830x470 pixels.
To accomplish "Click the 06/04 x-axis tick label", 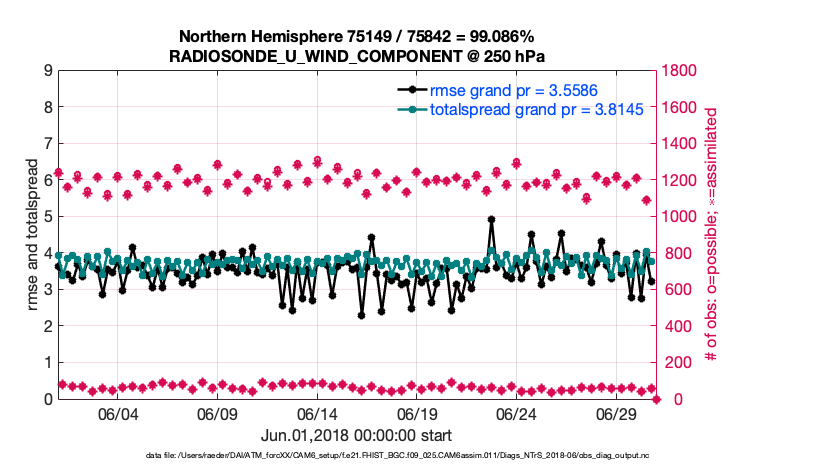I will (x=116, y=414).
